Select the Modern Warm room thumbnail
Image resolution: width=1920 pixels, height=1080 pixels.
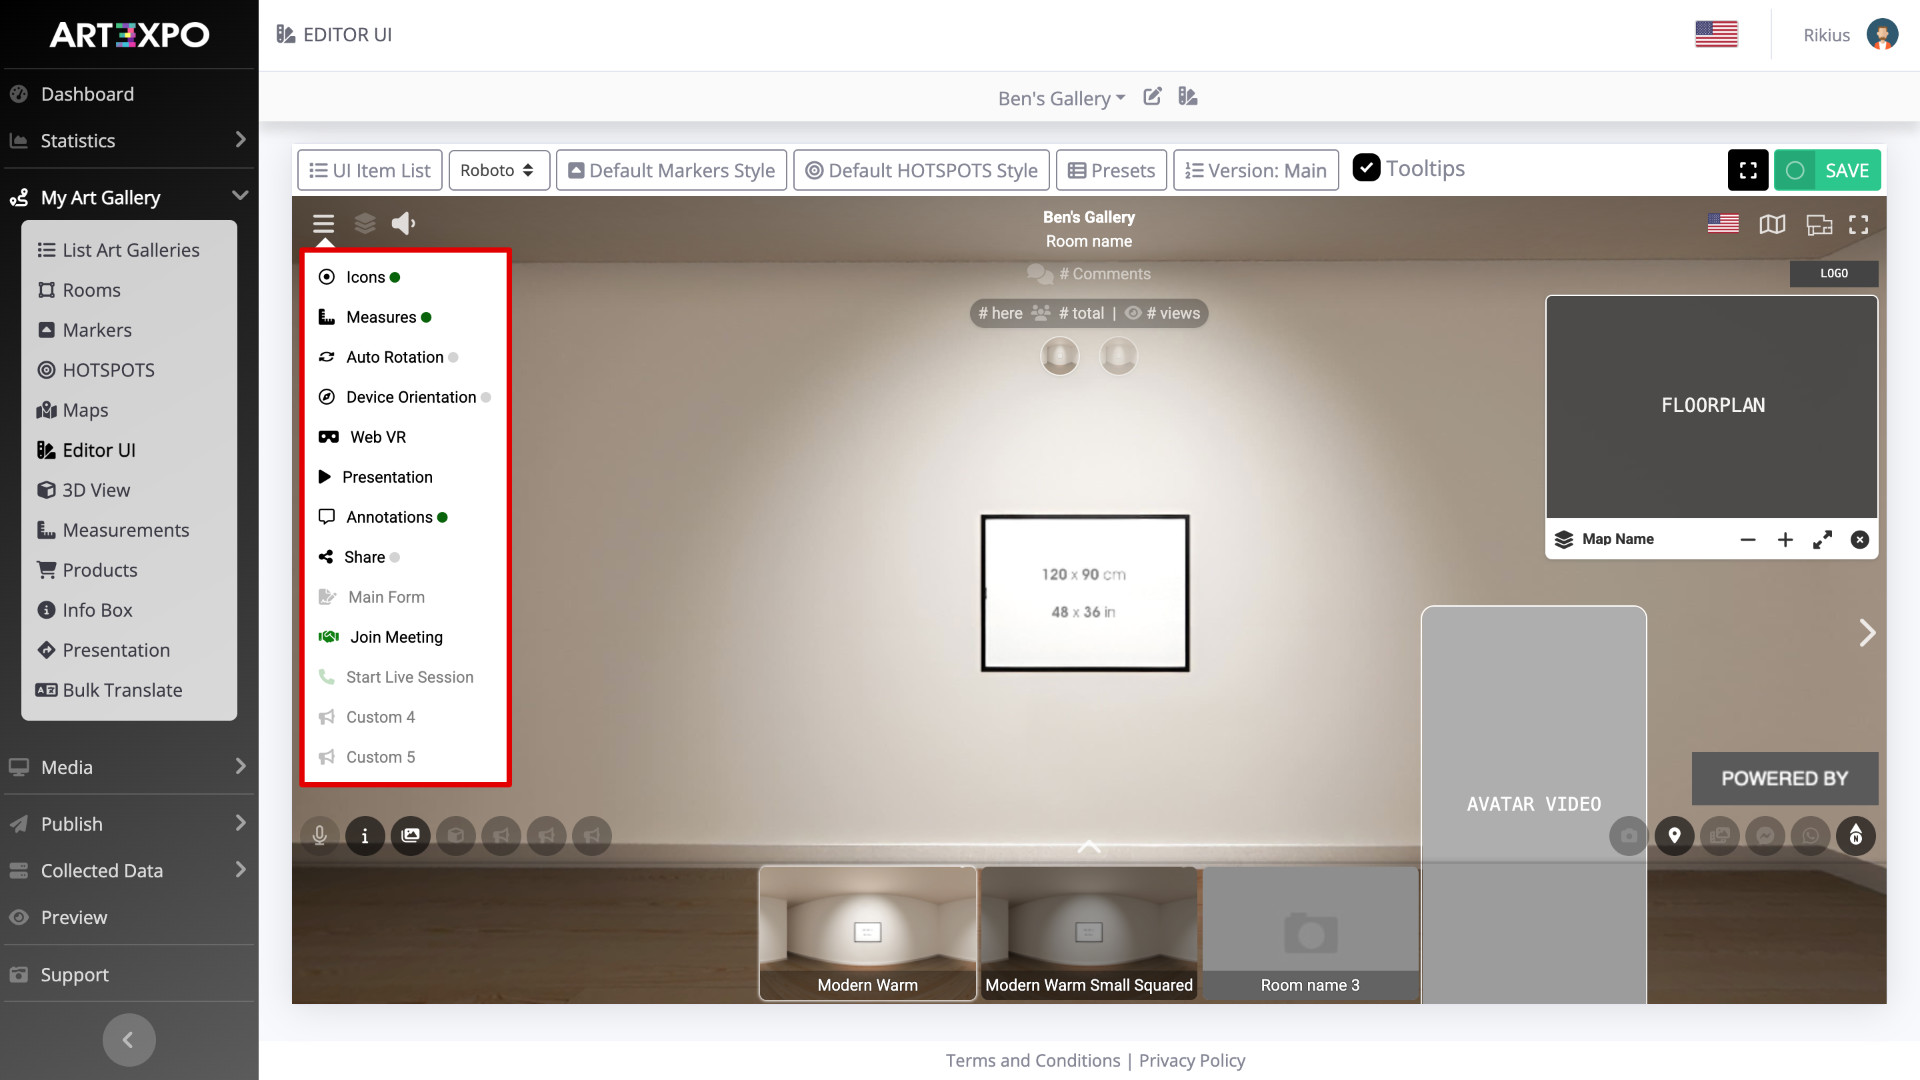[868, 933]
